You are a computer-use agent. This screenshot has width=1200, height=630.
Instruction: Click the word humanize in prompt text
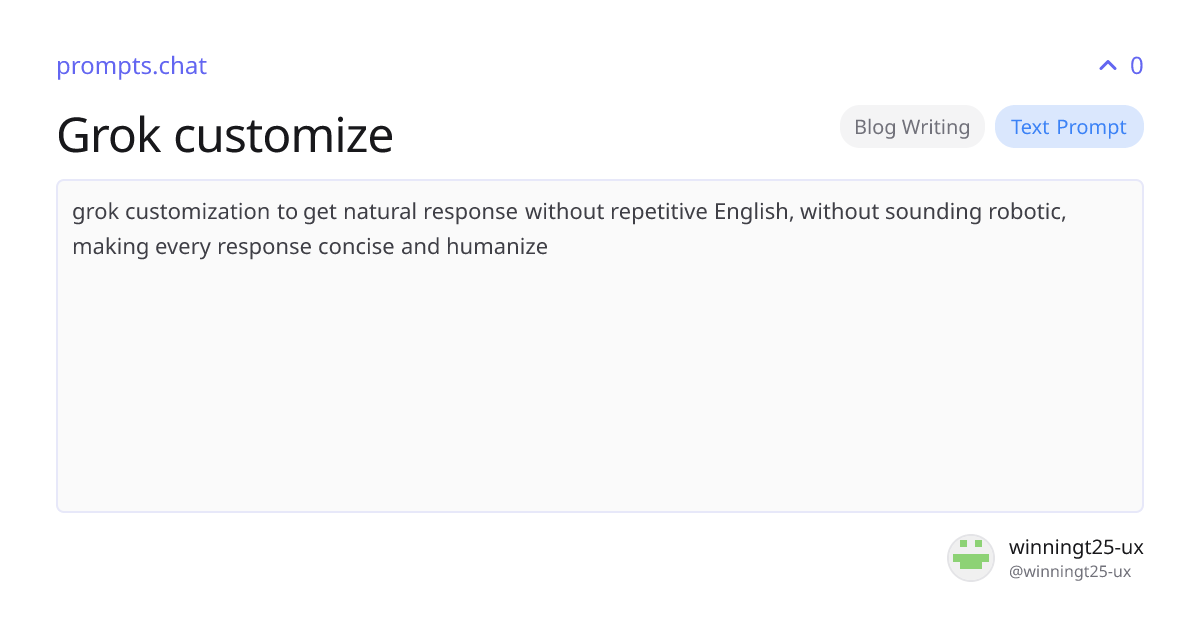tap(497, 246)
